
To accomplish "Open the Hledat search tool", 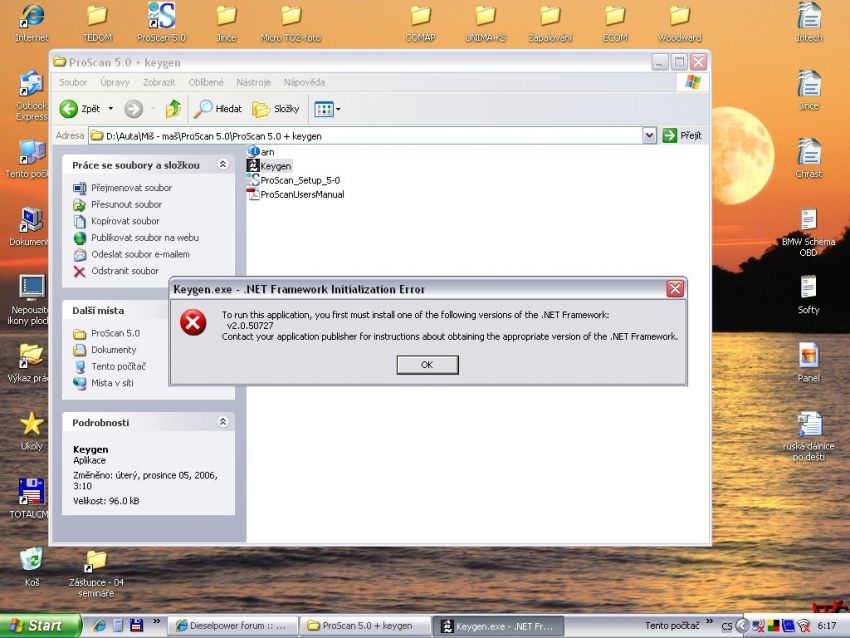I will [218, 109].
